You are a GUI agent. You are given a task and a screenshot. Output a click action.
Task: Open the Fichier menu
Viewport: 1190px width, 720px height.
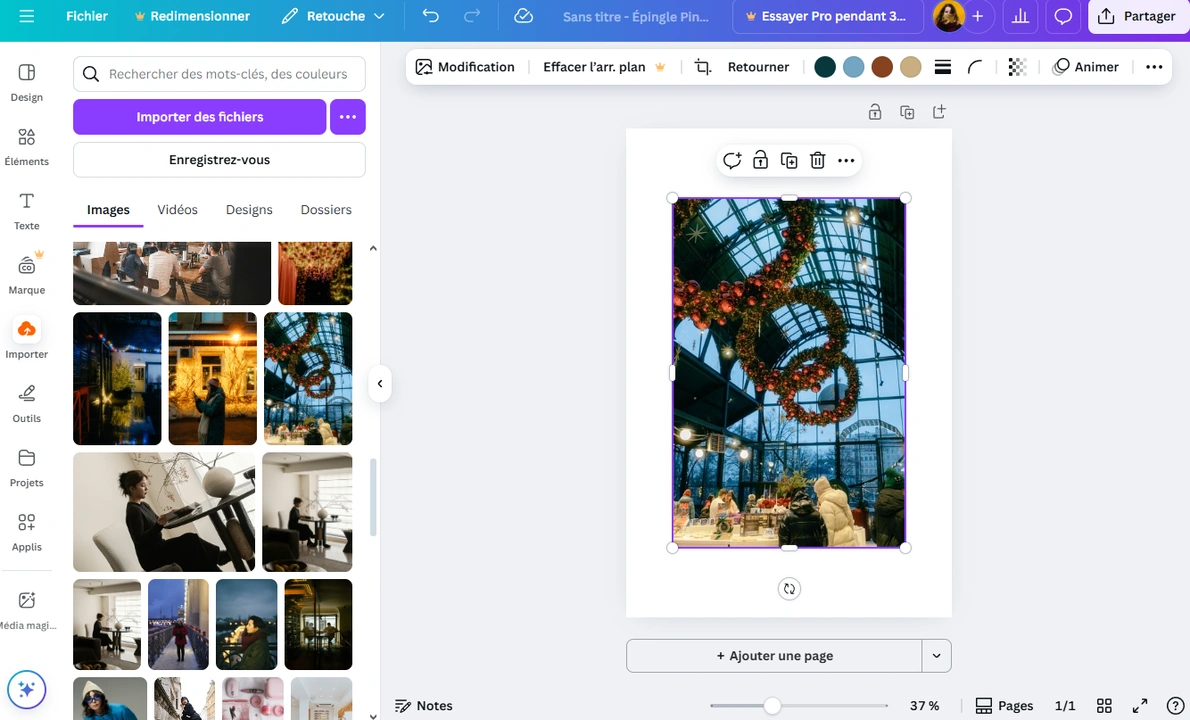[x=87, y=16]
